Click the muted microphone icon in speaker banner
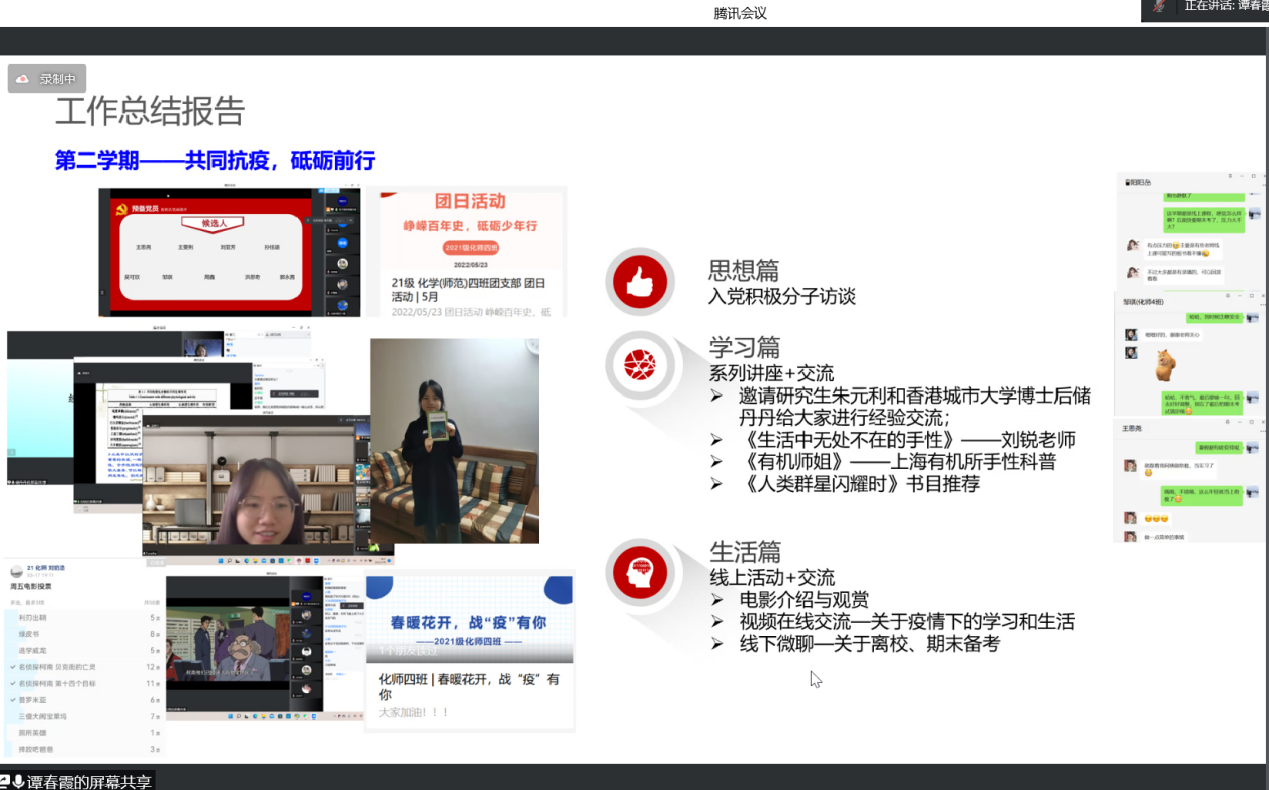 click(1161, 6)
